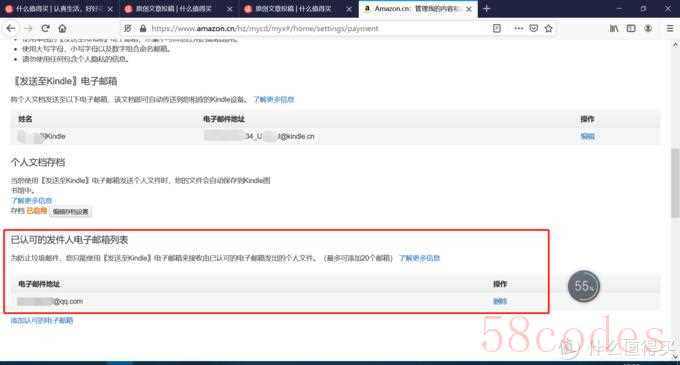The height and width of the screenshot is (365, 680).
Task: Close the Amazon.cn tab
Action: pos(469,9)
